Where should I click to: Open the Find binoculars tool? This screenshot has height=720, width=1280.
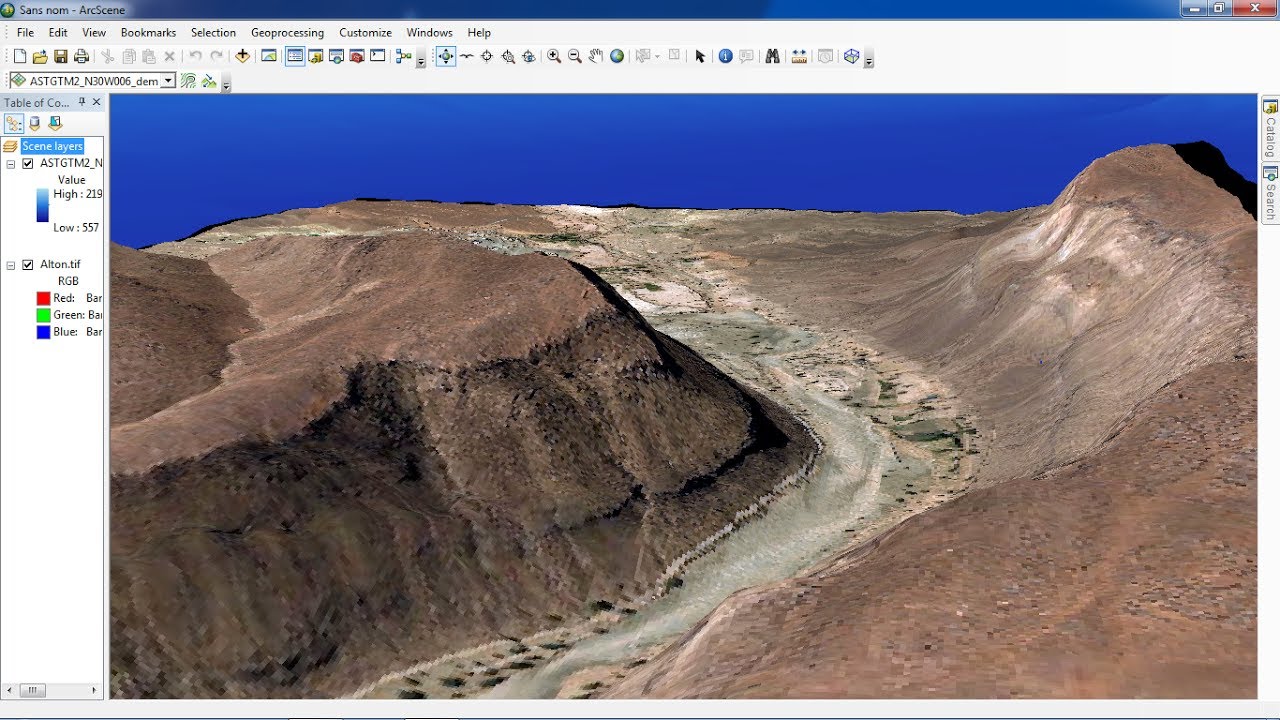click(x=772, y=56)
